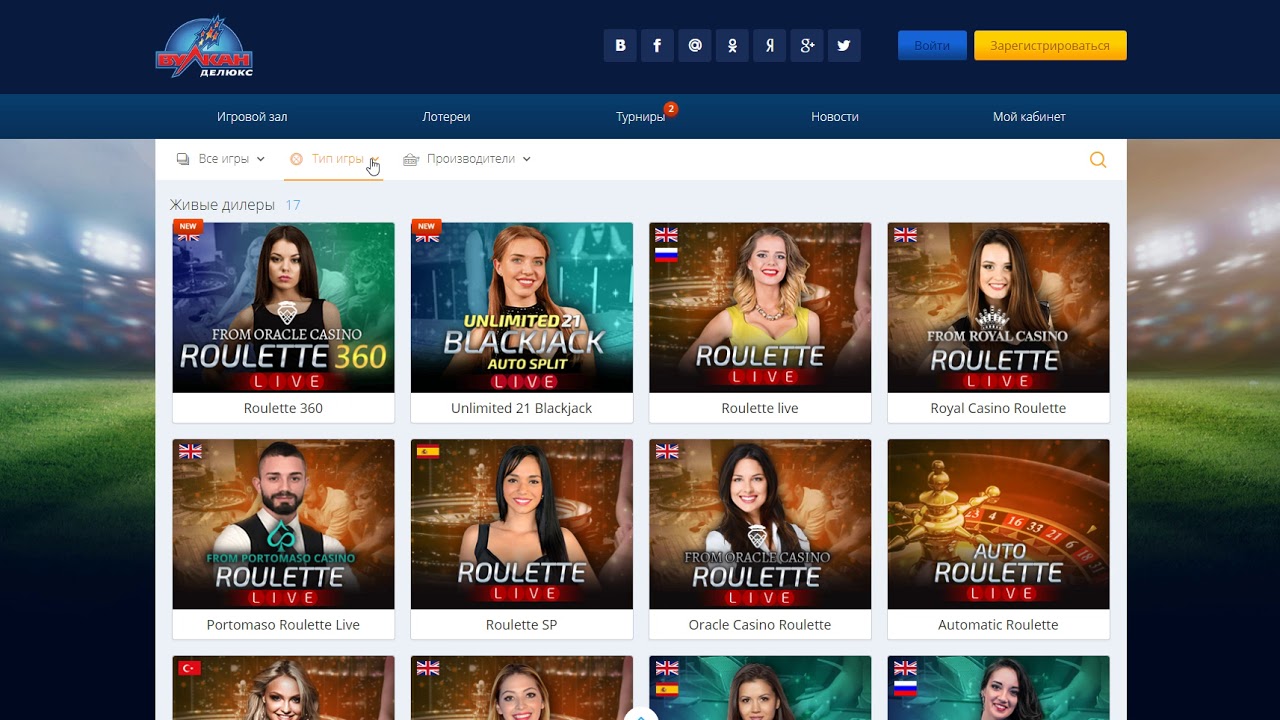Click the live dealers count 17
Image resolution: width=1280 pixels, height=720 pixels.
(x=293, y=205)
